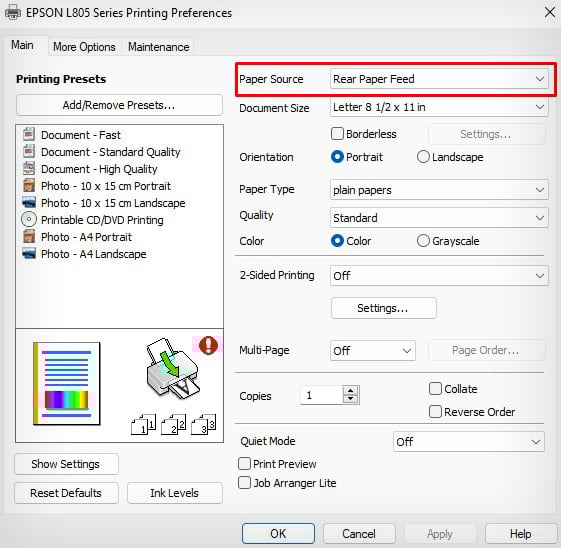This screenshot has height=548, width=561.
Task: Select Printable CD/DVD Printing text
Action: [102, 220]
